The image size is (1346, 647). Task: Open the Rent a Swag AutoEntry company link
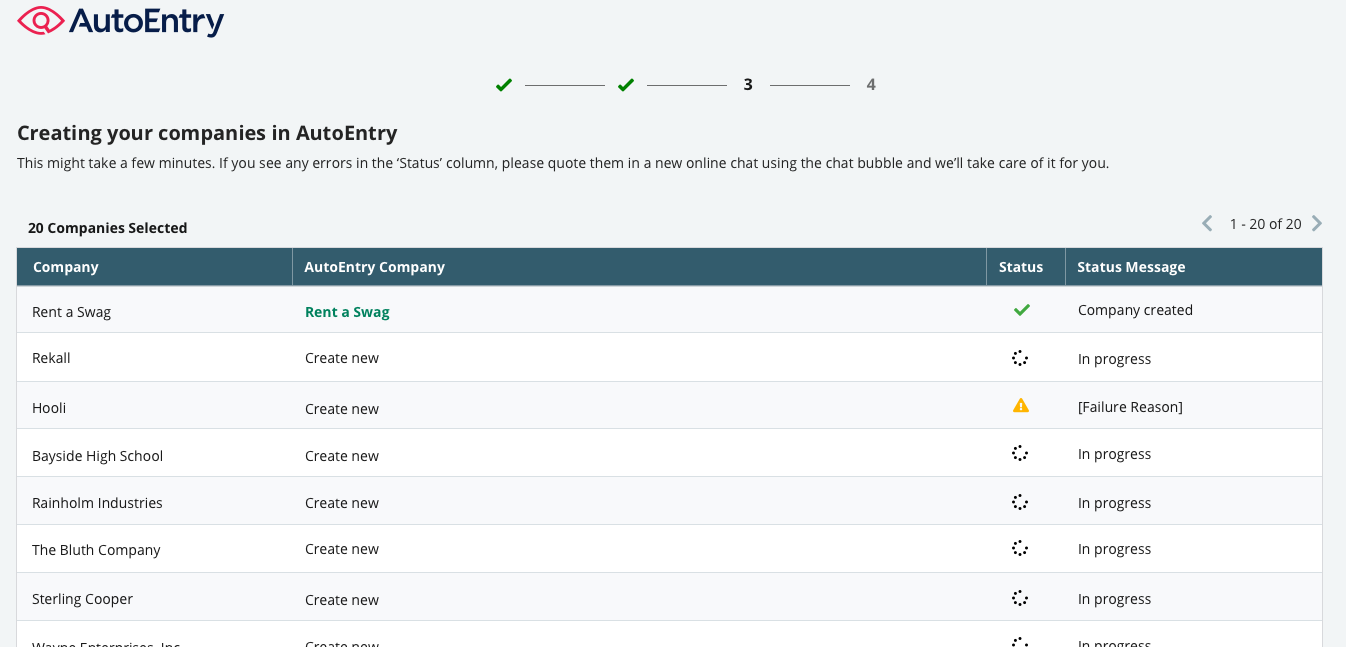point(347,312)
